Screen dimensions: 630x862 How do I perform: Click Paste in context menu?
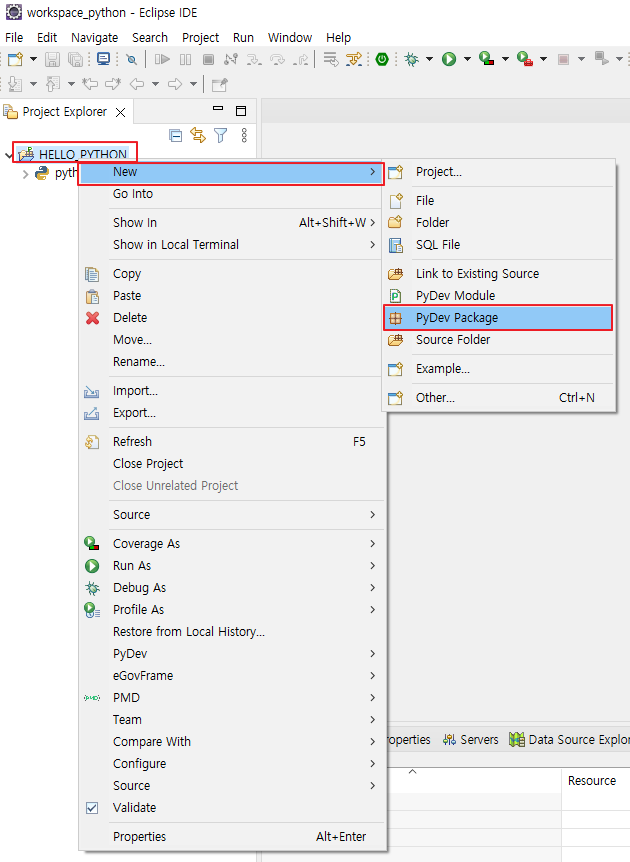pyautogui.click(x=232, y=296)
